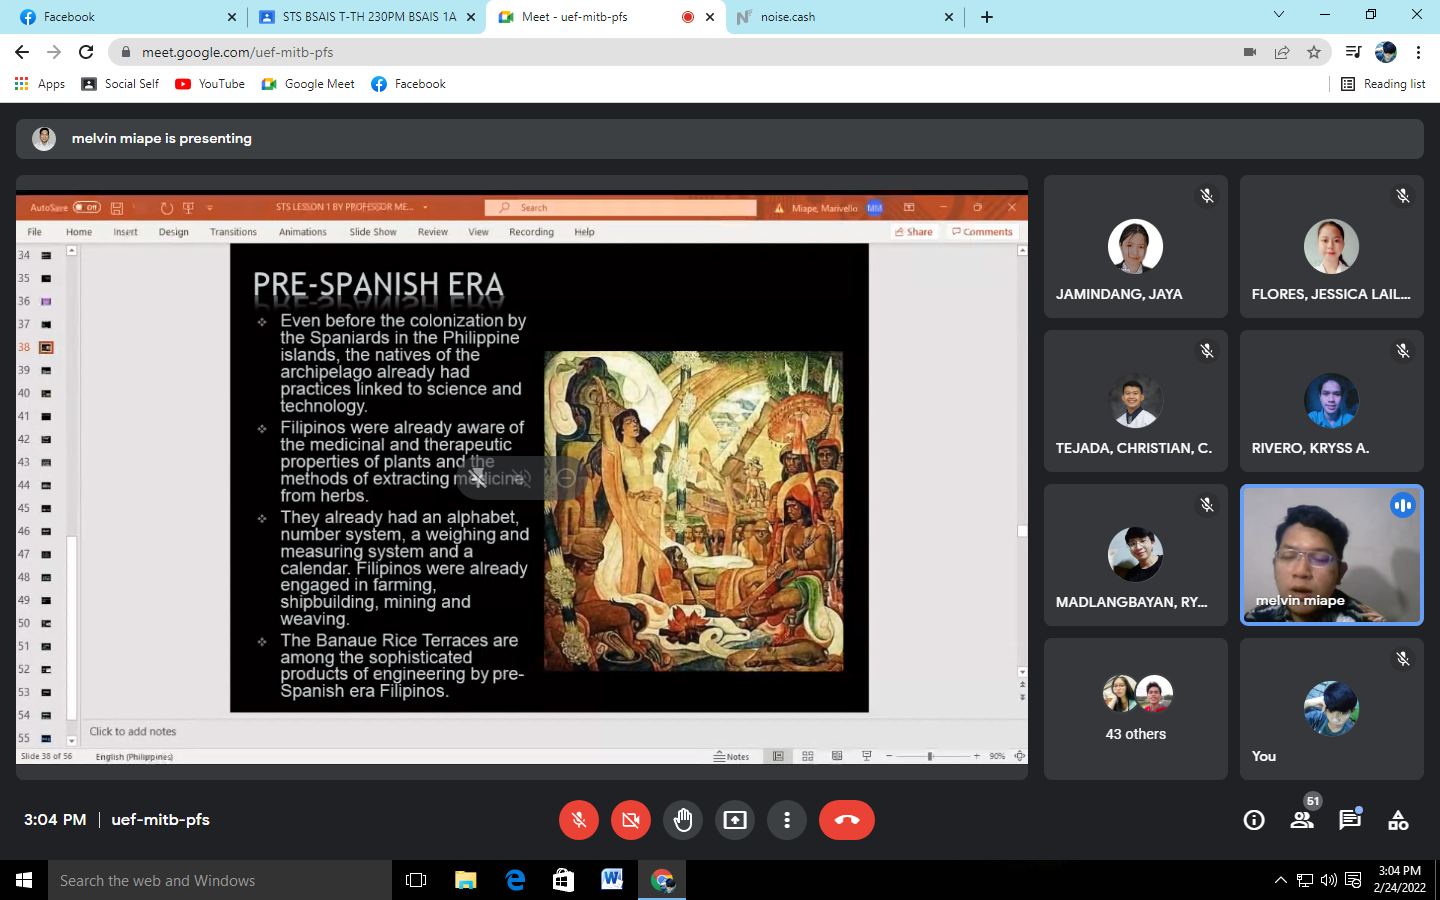Switch to the Transitions ribbon tab
The image size is (1440, 900).
tap(233, 232)
